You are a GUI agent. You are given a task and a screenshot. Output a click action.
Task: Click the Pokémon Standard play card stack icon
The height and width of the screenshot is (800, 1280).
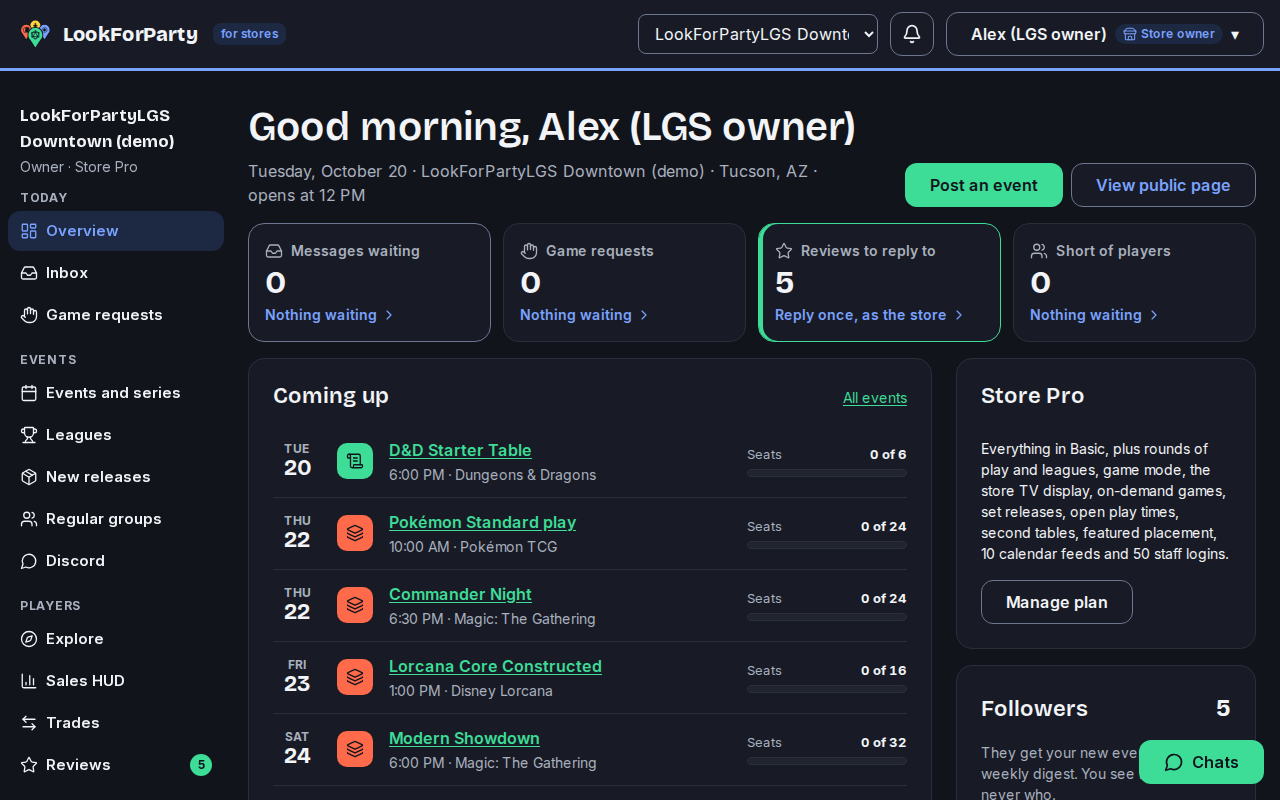pos(355,533)
